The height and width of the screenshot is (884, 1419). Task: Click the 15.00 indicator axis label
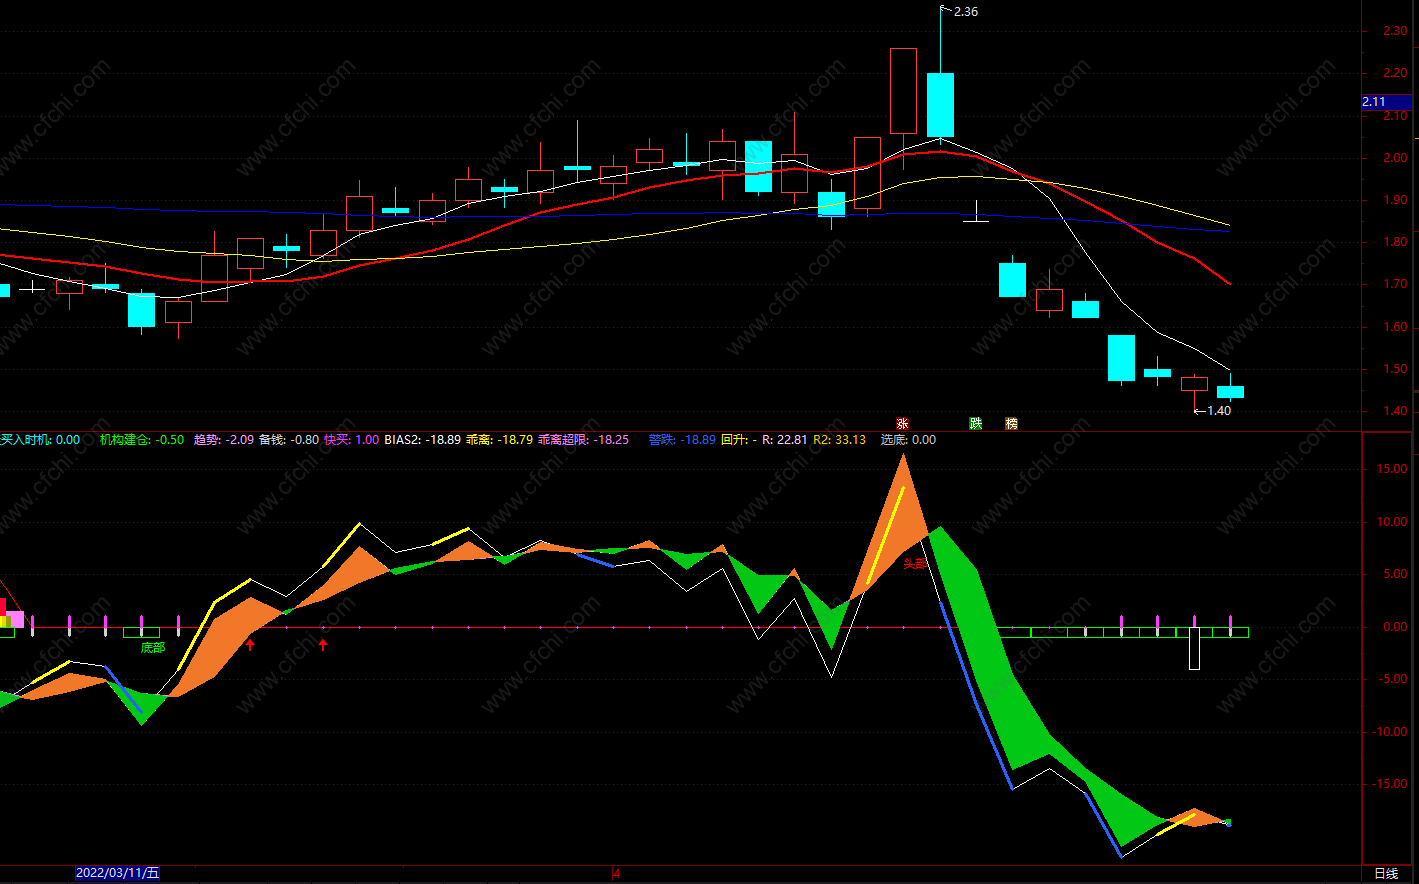point(1392,469)
